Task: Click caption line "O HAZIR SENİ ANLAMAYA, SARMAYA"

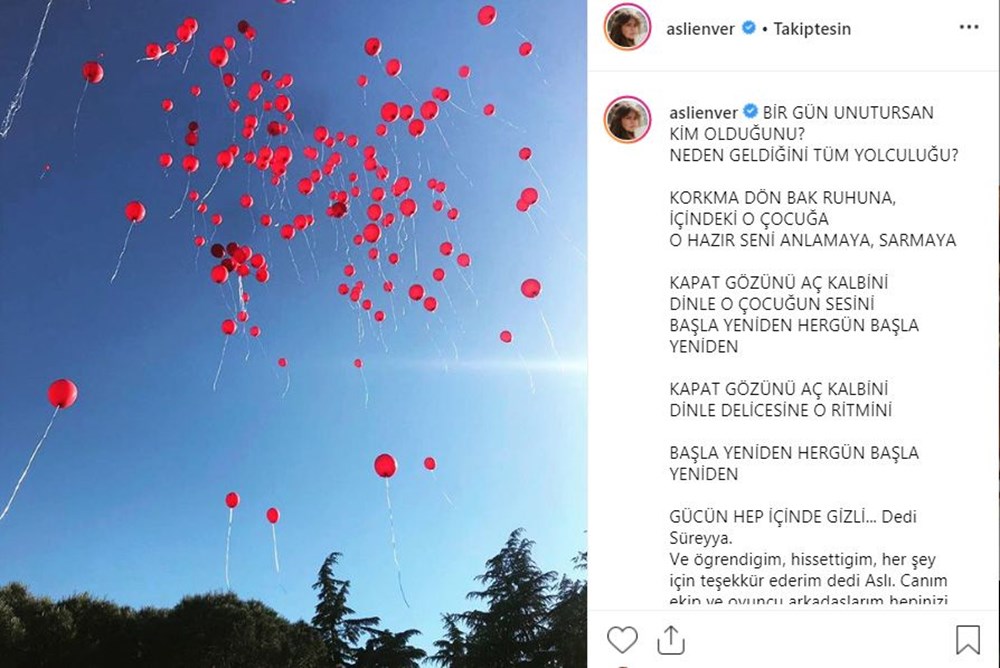Action: (x=812, y=241)
